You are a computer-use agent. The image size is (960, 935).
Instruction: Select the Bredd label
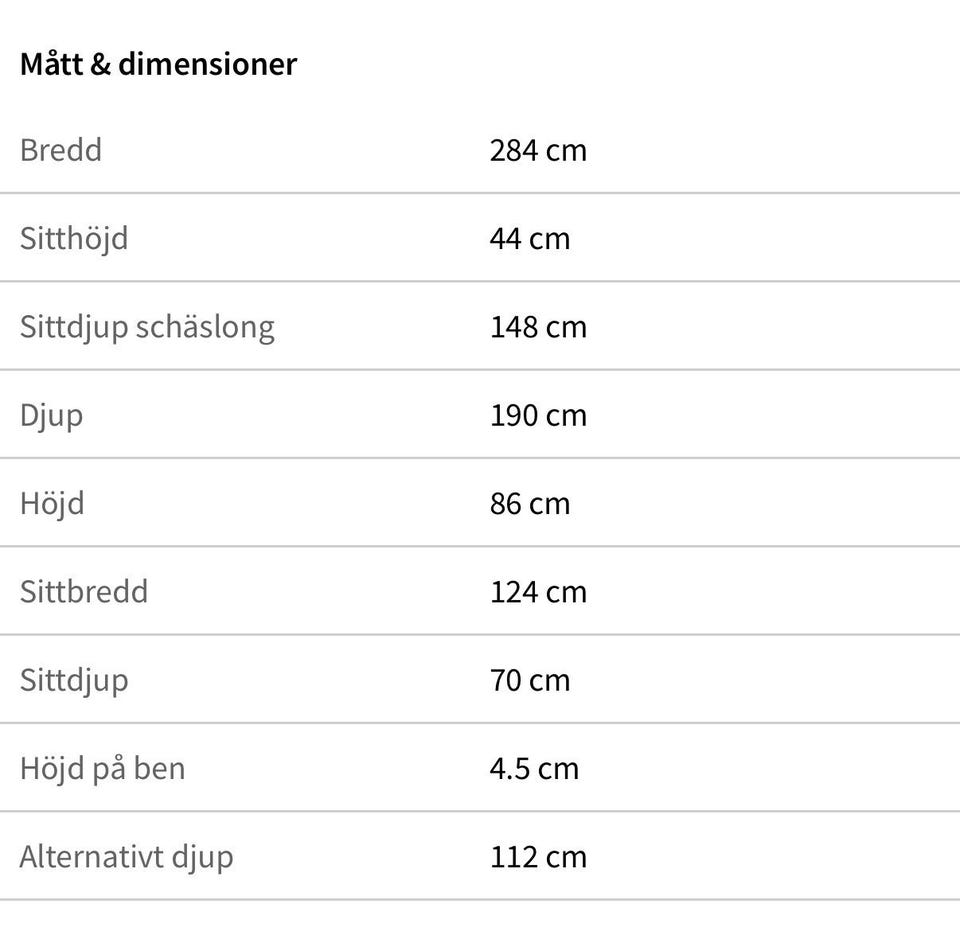(61, 150)
